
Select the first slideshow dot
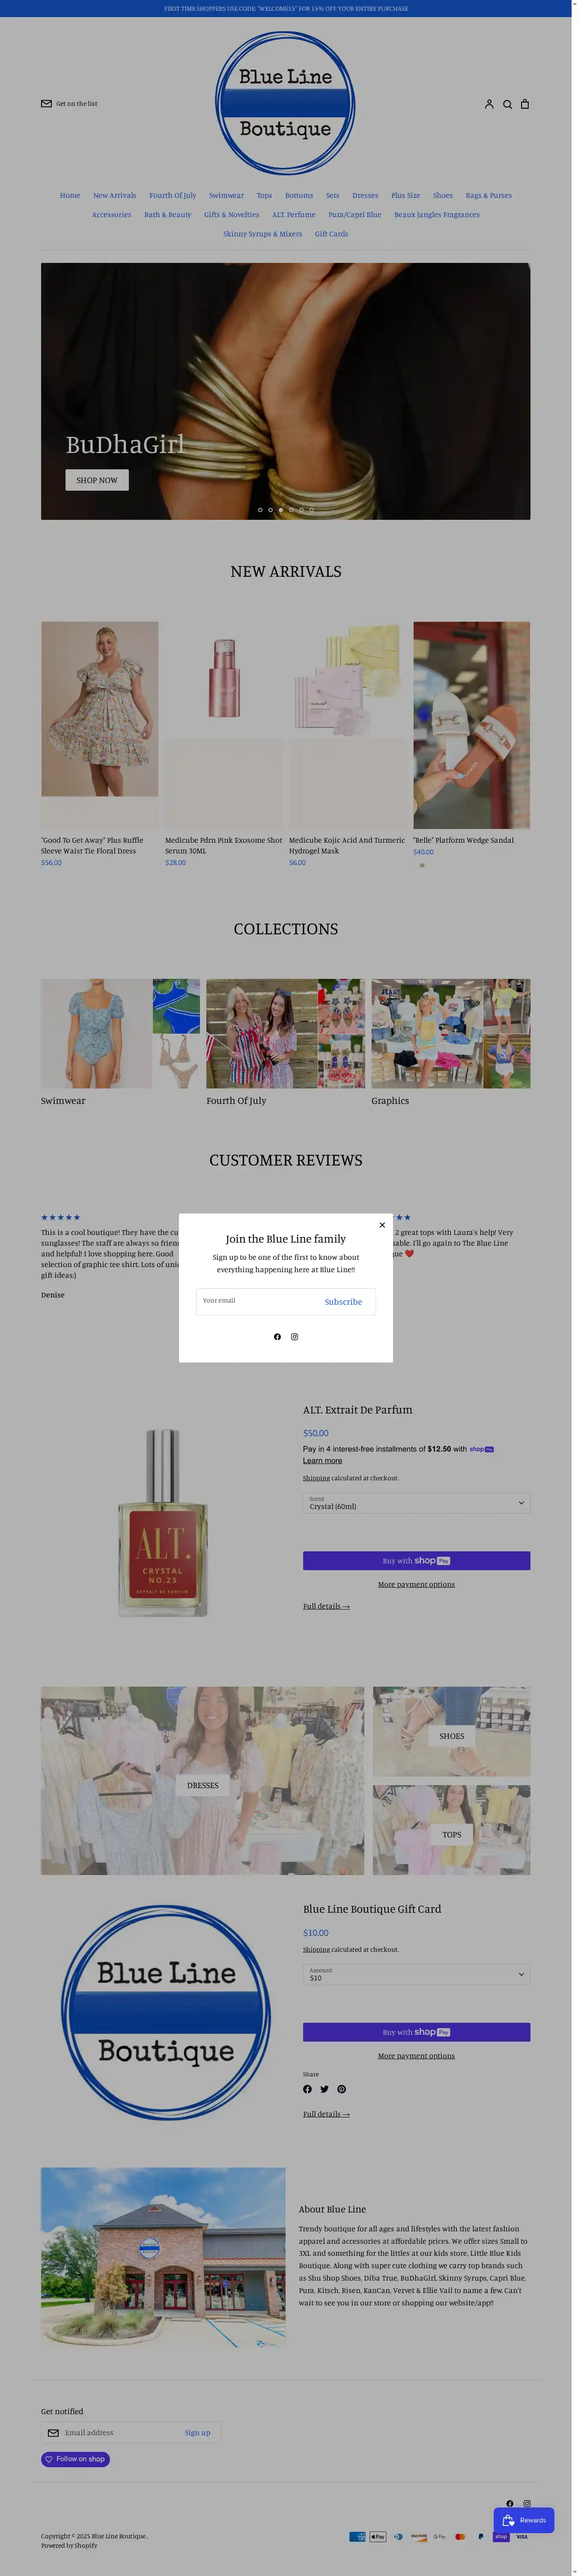click(x=260, y=510)
